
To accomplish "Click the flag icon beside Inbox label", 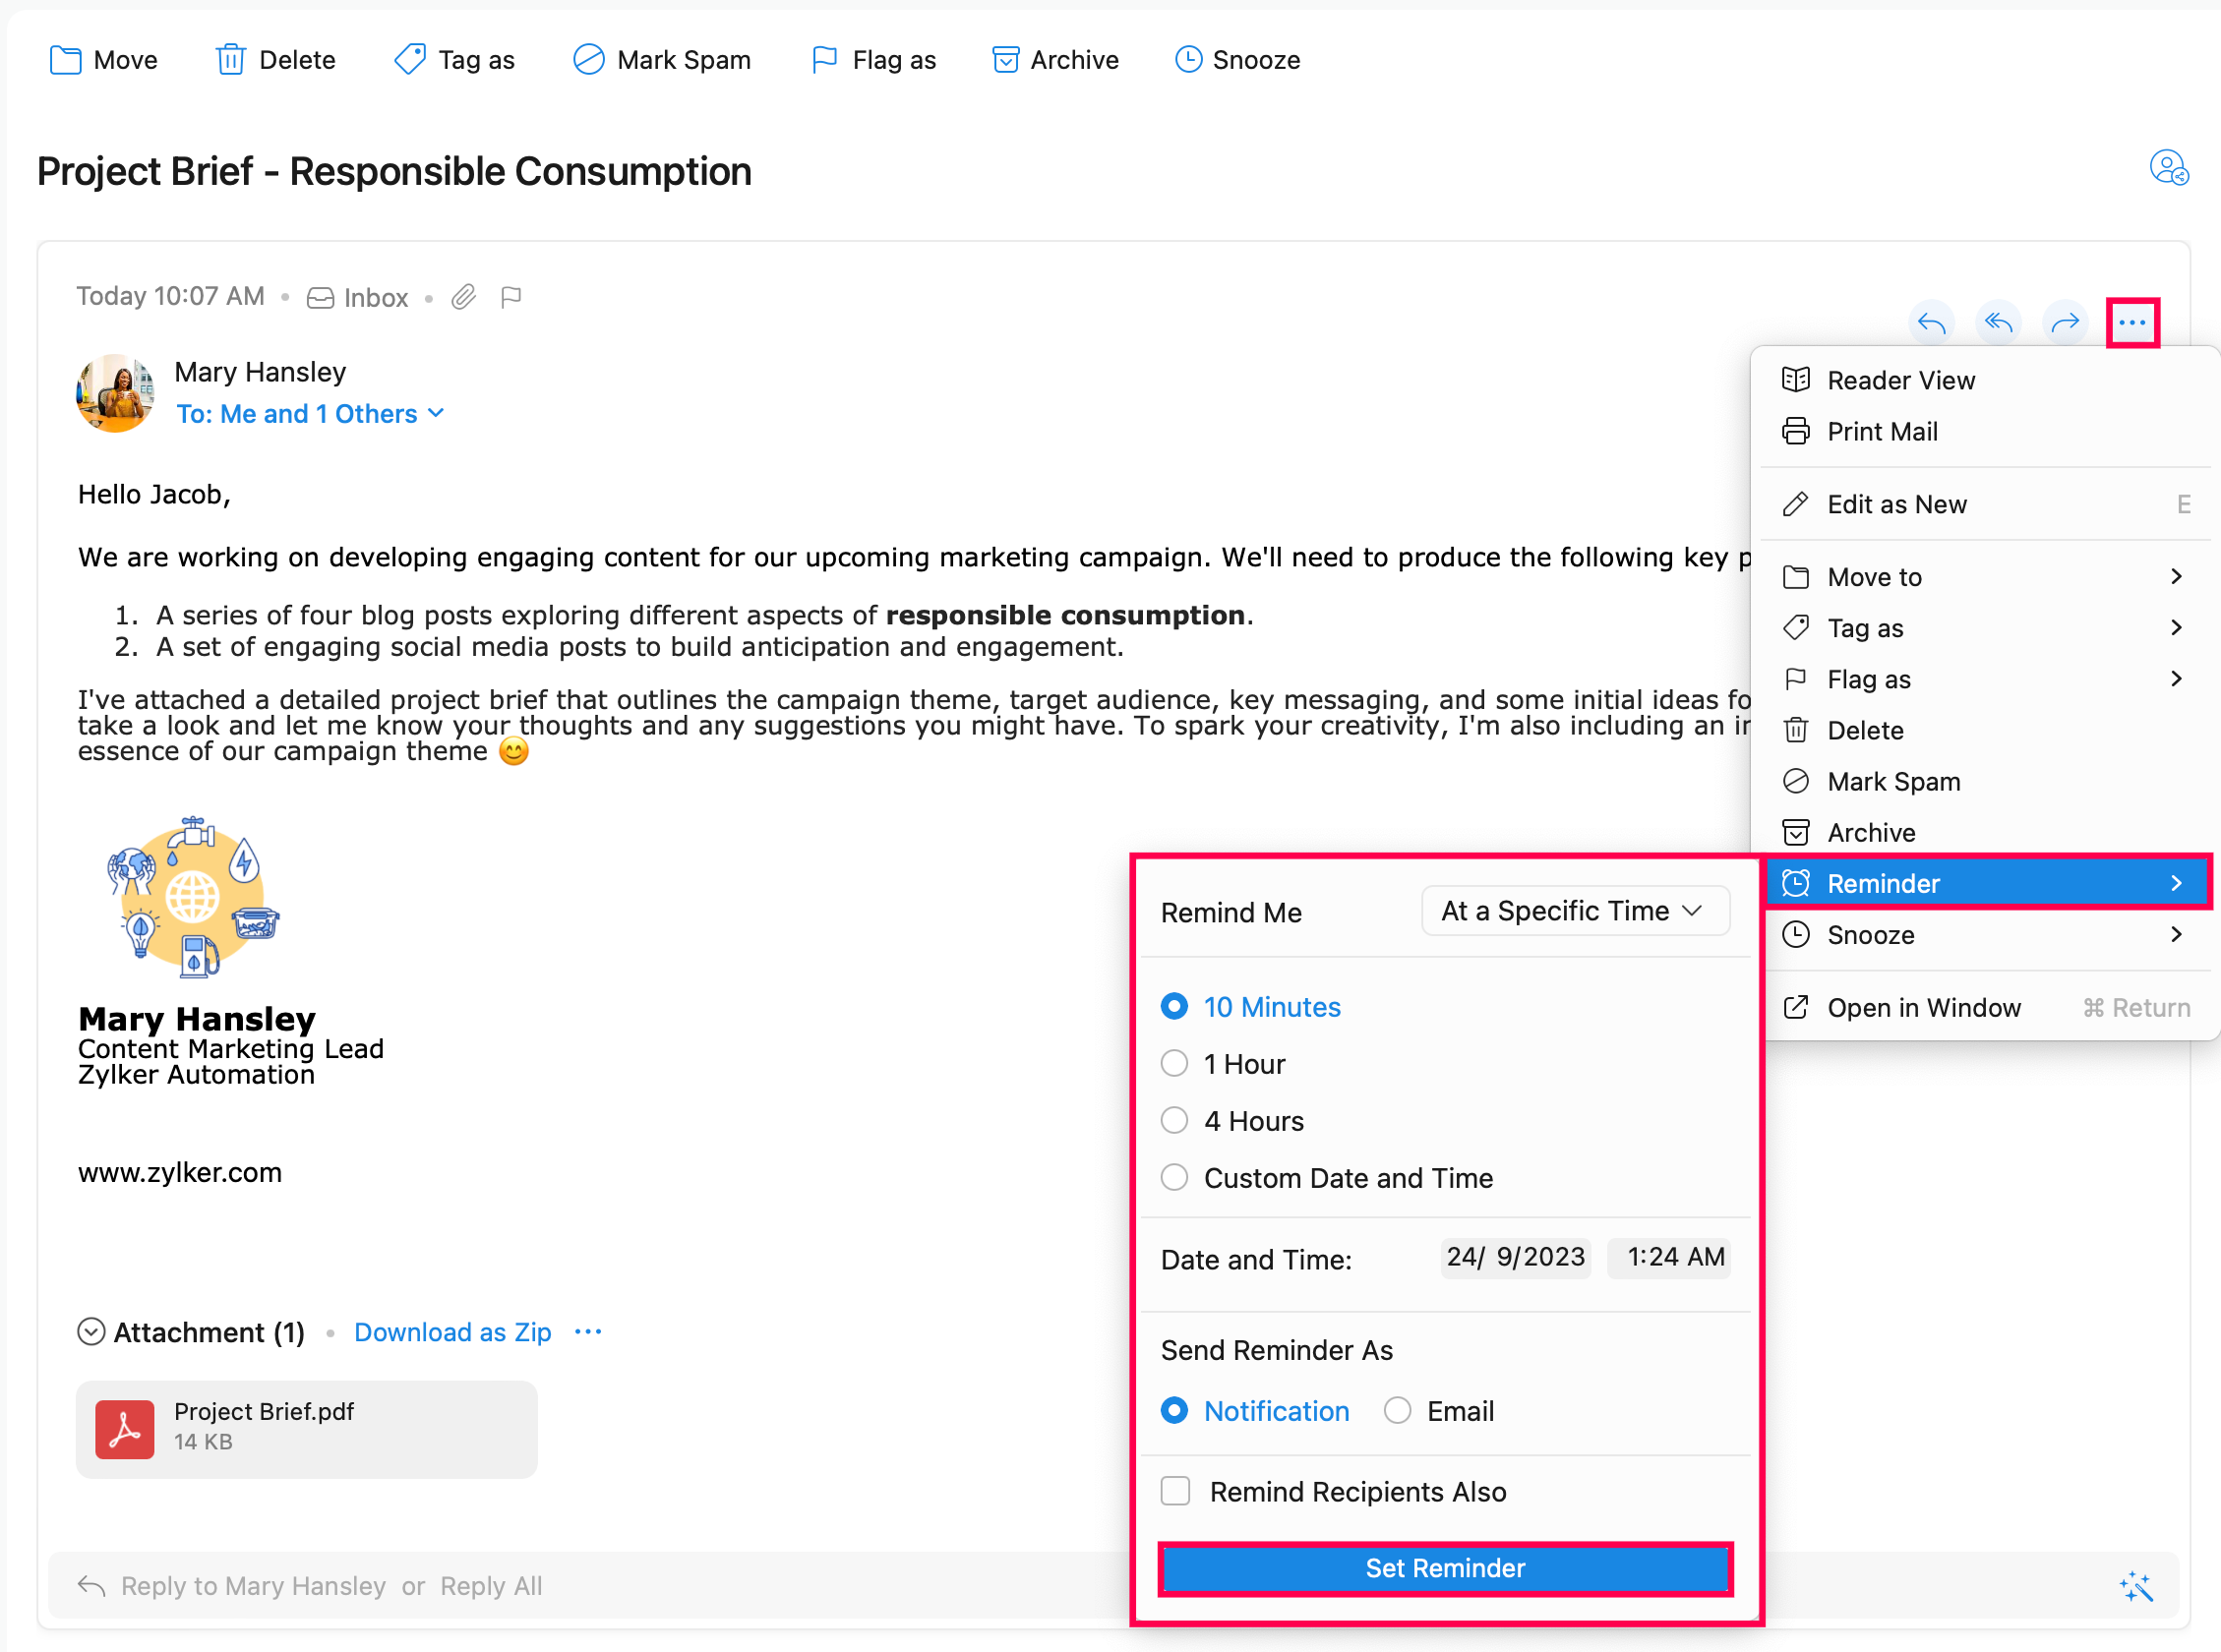I will (511, 297).
